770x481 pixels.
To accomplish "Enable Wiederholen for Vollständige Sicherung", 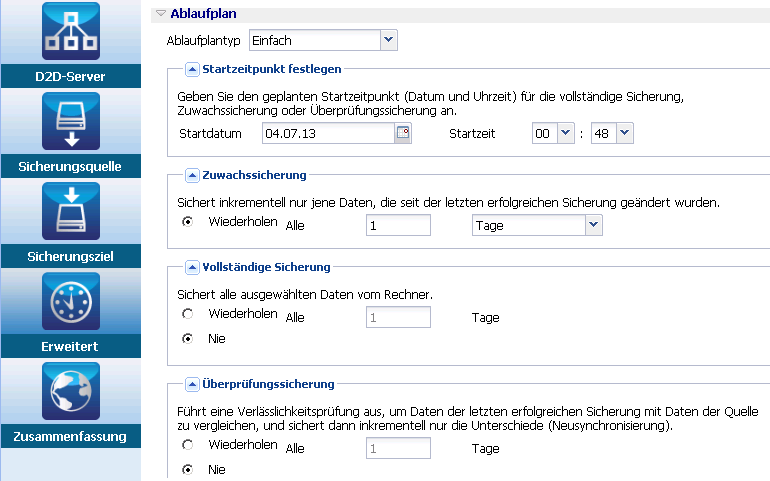I will pos(187,314).
